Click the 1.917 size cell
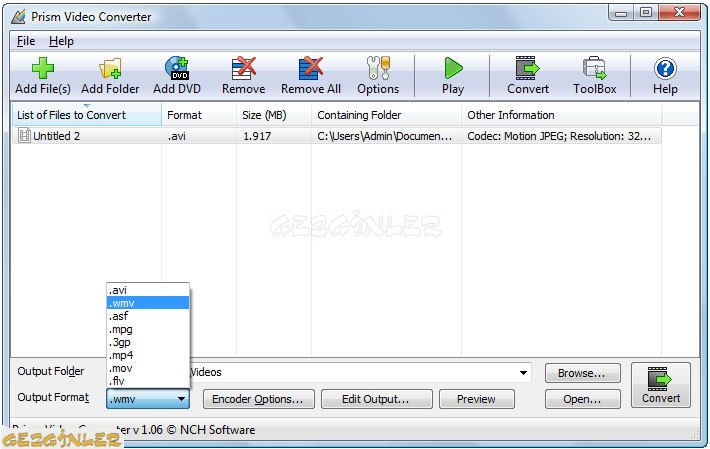The image size is (710, 449). pyautogui.click(x=257, y=136)
